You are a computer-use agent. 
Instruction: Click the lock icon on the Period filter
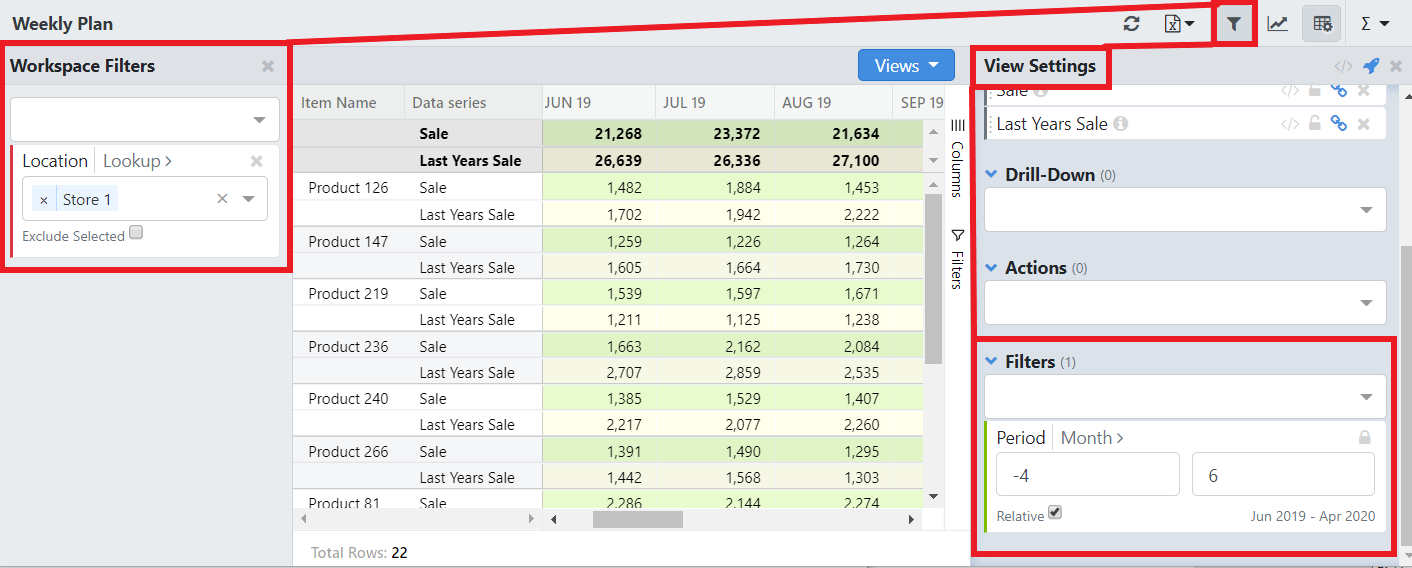point(1364,438)
